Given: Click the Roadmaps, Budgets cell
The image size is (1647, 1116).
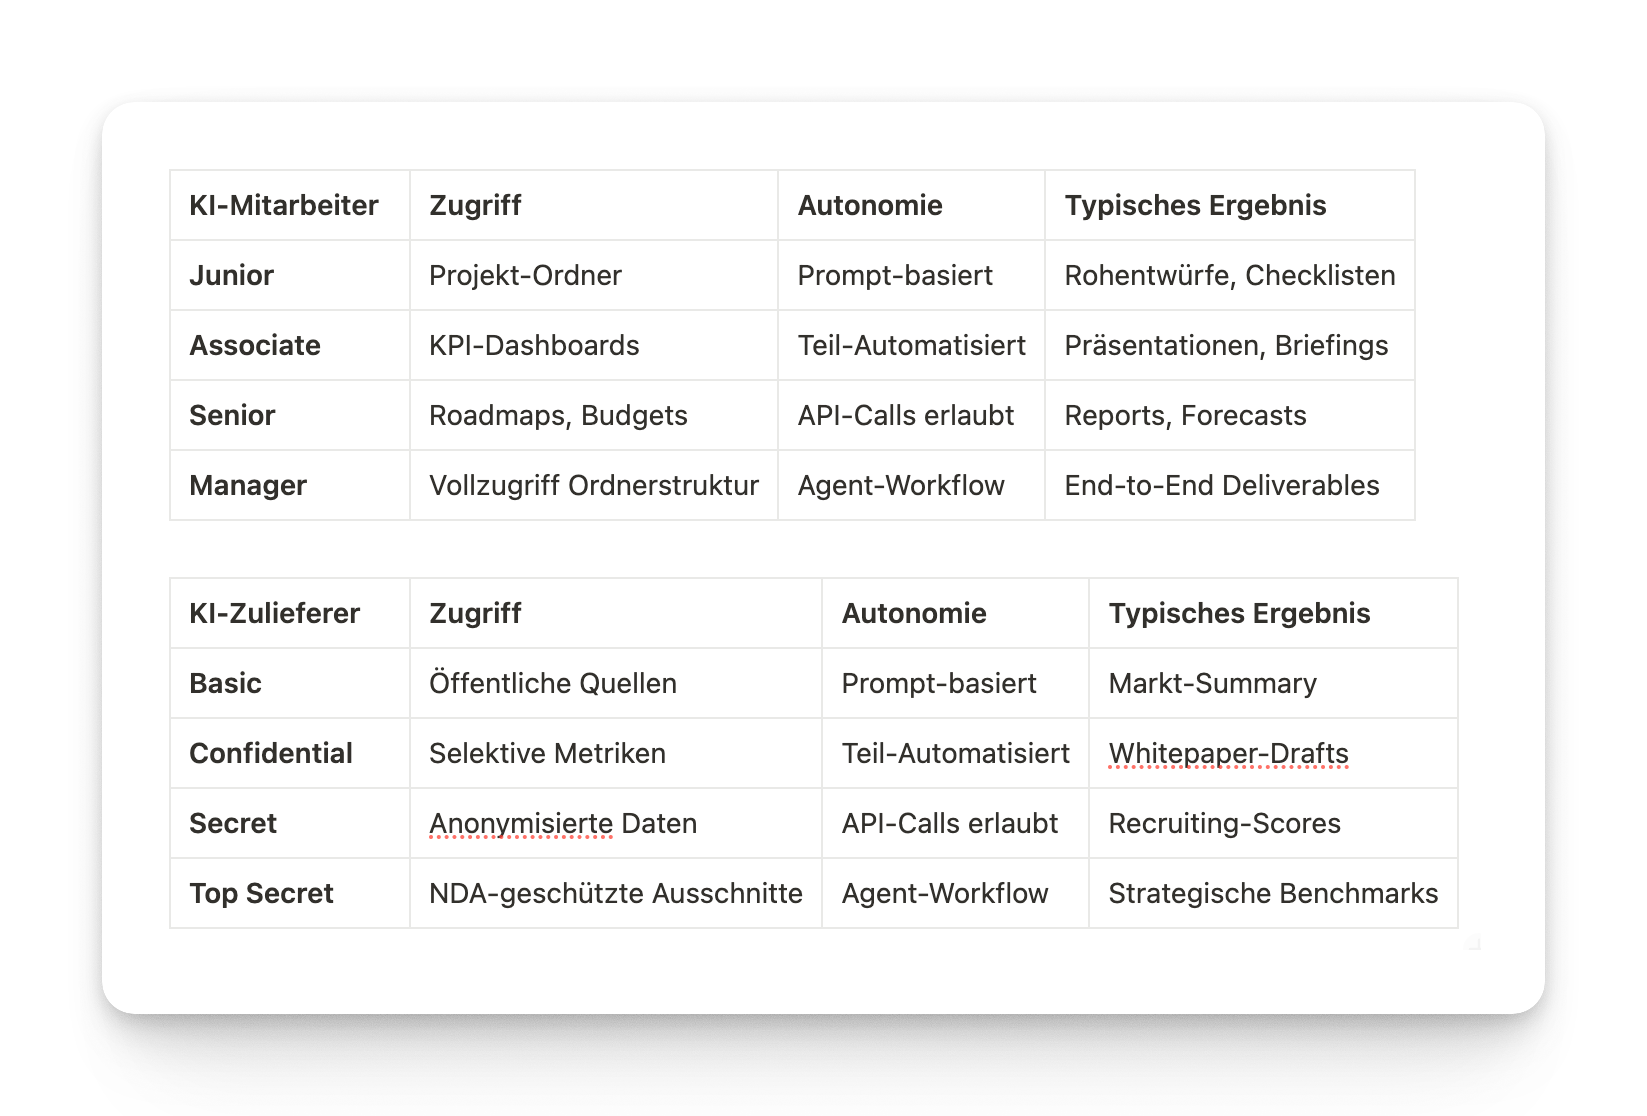Looking at the screenshot, I should point(594,415).
